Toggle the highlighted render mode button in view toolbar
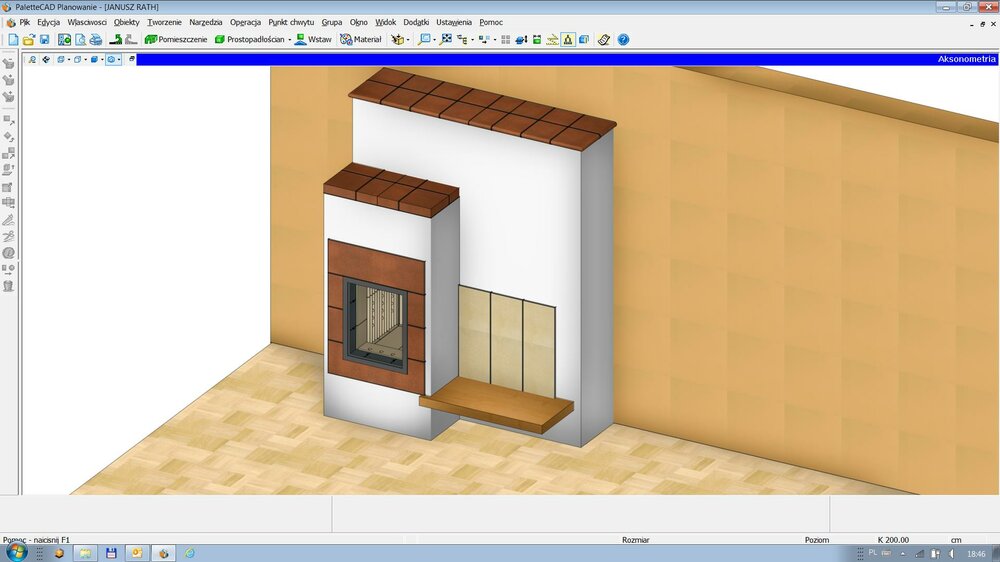 click(x=111, y=60)
